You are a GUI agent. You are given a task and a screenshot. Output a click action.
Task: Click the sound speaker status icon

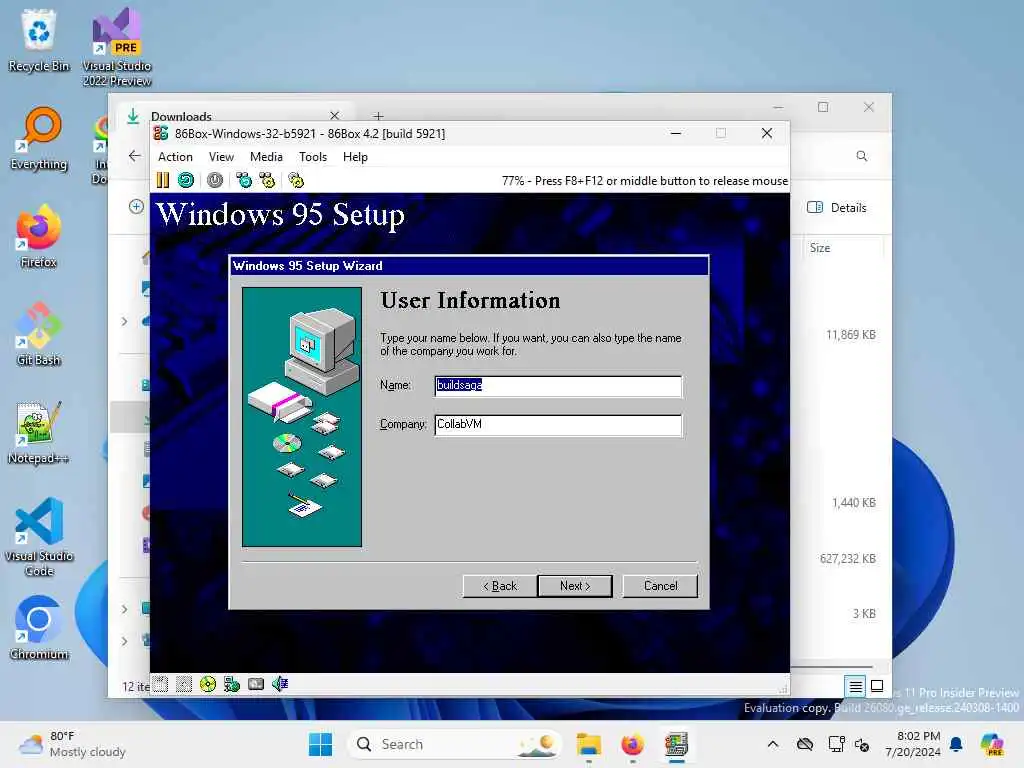tap(280, 684)
